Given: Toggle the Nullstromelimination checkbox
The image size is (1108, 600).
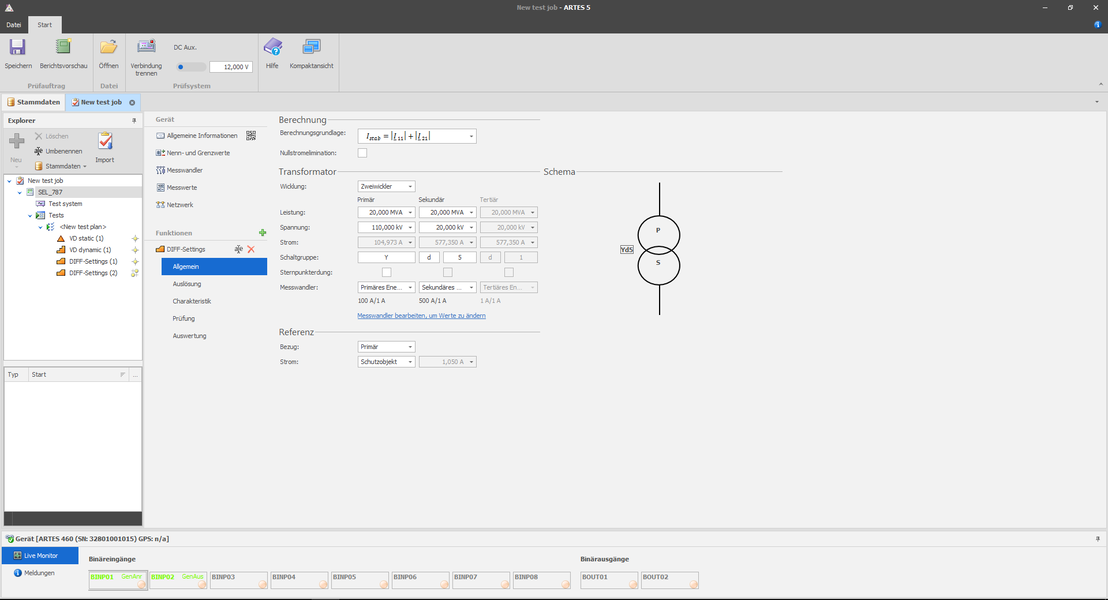Looking at the screenshot, I should click(x=363, y=153).
